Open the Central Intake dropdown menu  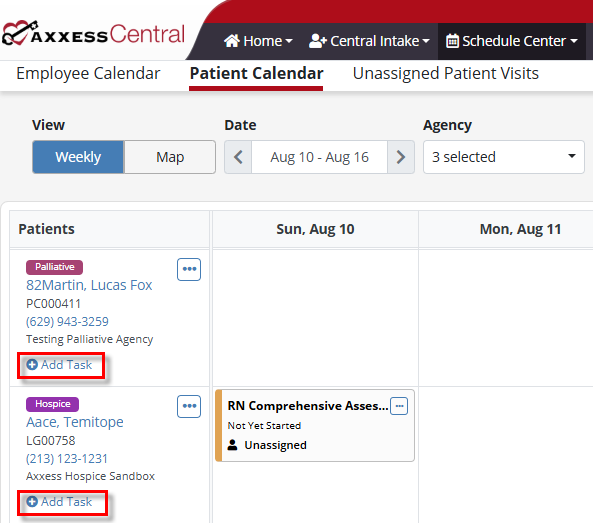click(x=369, y=41)
